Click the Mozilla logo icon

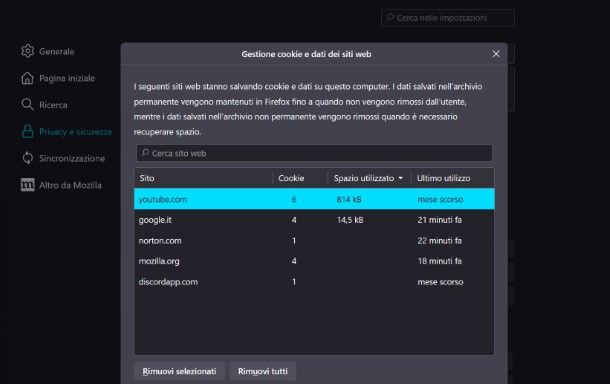(x=27, y=185)
